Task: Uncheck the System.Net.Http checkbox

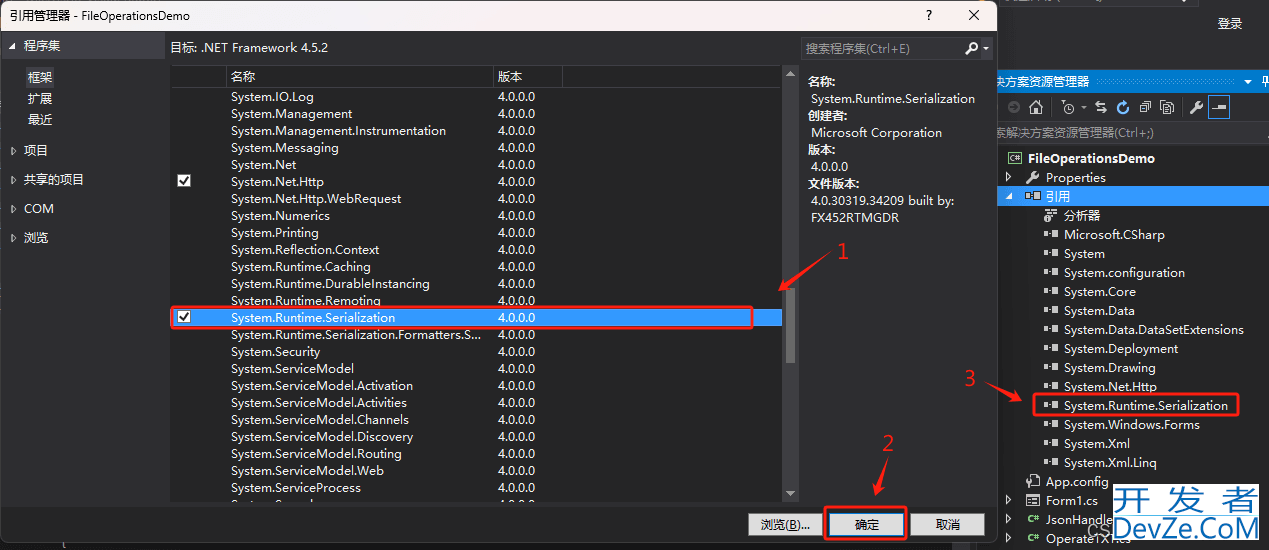Action: click(x=184, y=181)
